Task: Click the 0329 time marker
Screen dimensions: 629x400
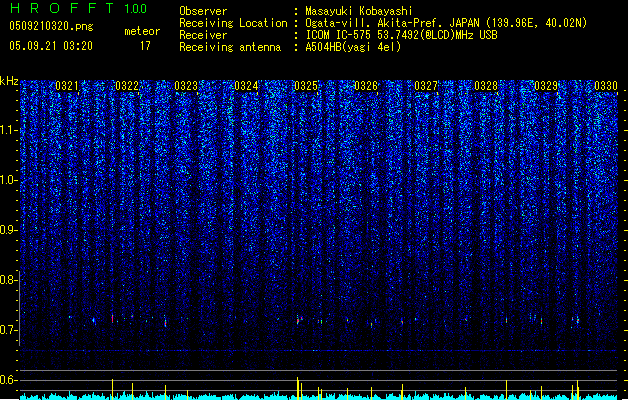Action: click(x=546, y=86)
